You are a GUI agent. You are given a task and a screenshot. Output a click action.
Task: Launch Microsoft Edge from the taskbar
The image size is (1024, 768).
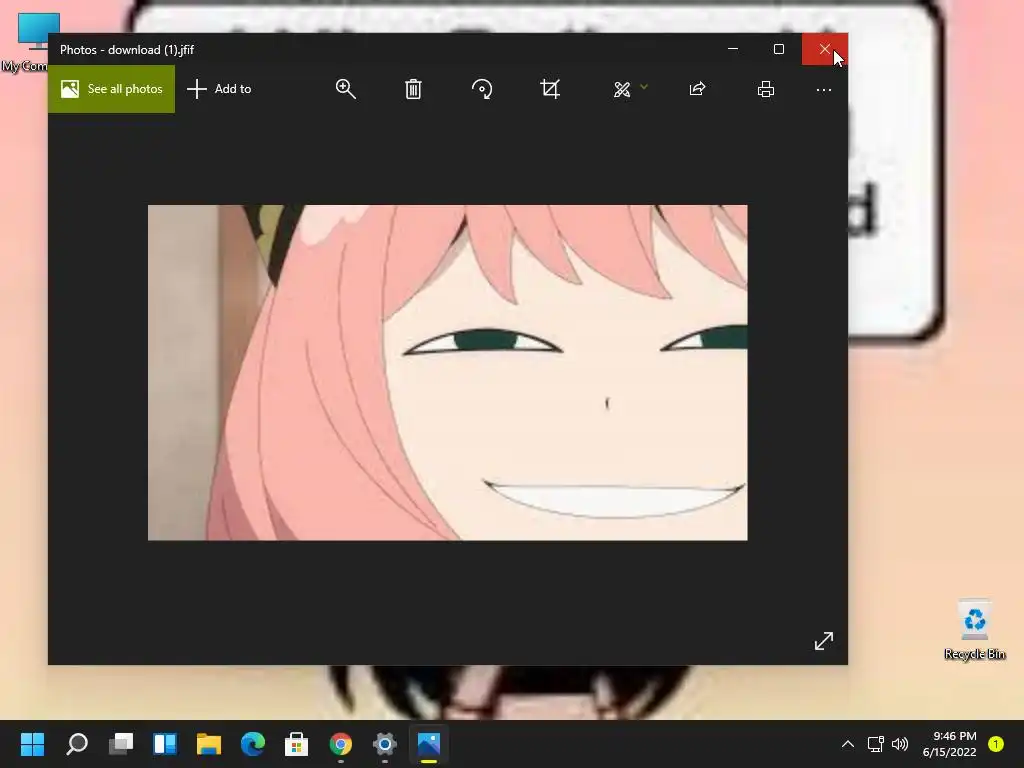coord(253,744)
